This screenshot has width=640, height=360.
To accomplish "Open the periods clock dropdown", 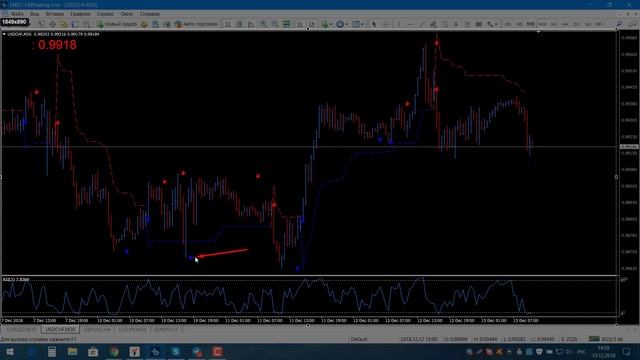I will [x=342, y=24].
